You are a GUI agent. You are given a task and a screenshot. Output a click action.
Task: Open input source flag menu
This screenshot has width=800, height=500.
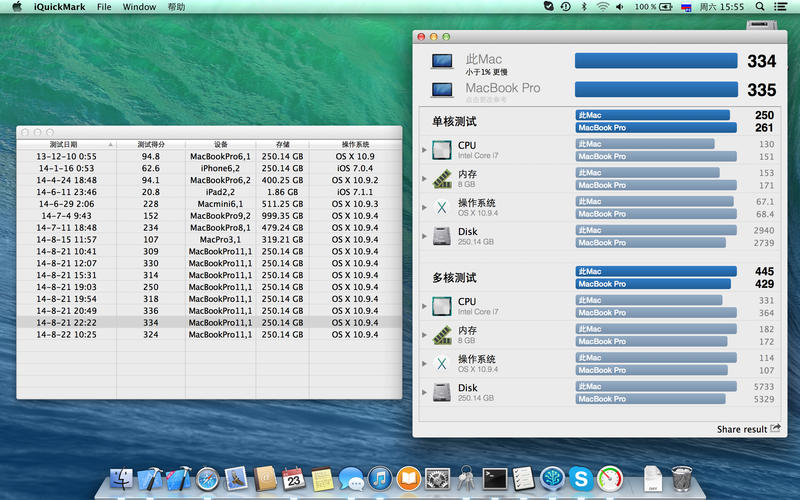(x=686, y=7)
